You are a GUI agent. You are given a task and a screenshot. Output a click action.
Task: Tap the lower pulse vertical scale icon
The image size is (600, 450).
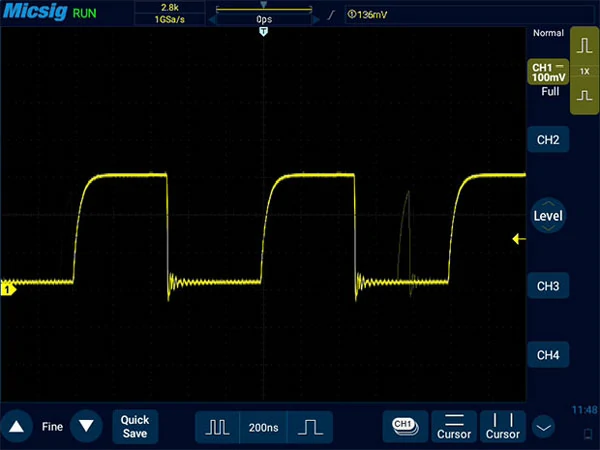tap(584, 95)
